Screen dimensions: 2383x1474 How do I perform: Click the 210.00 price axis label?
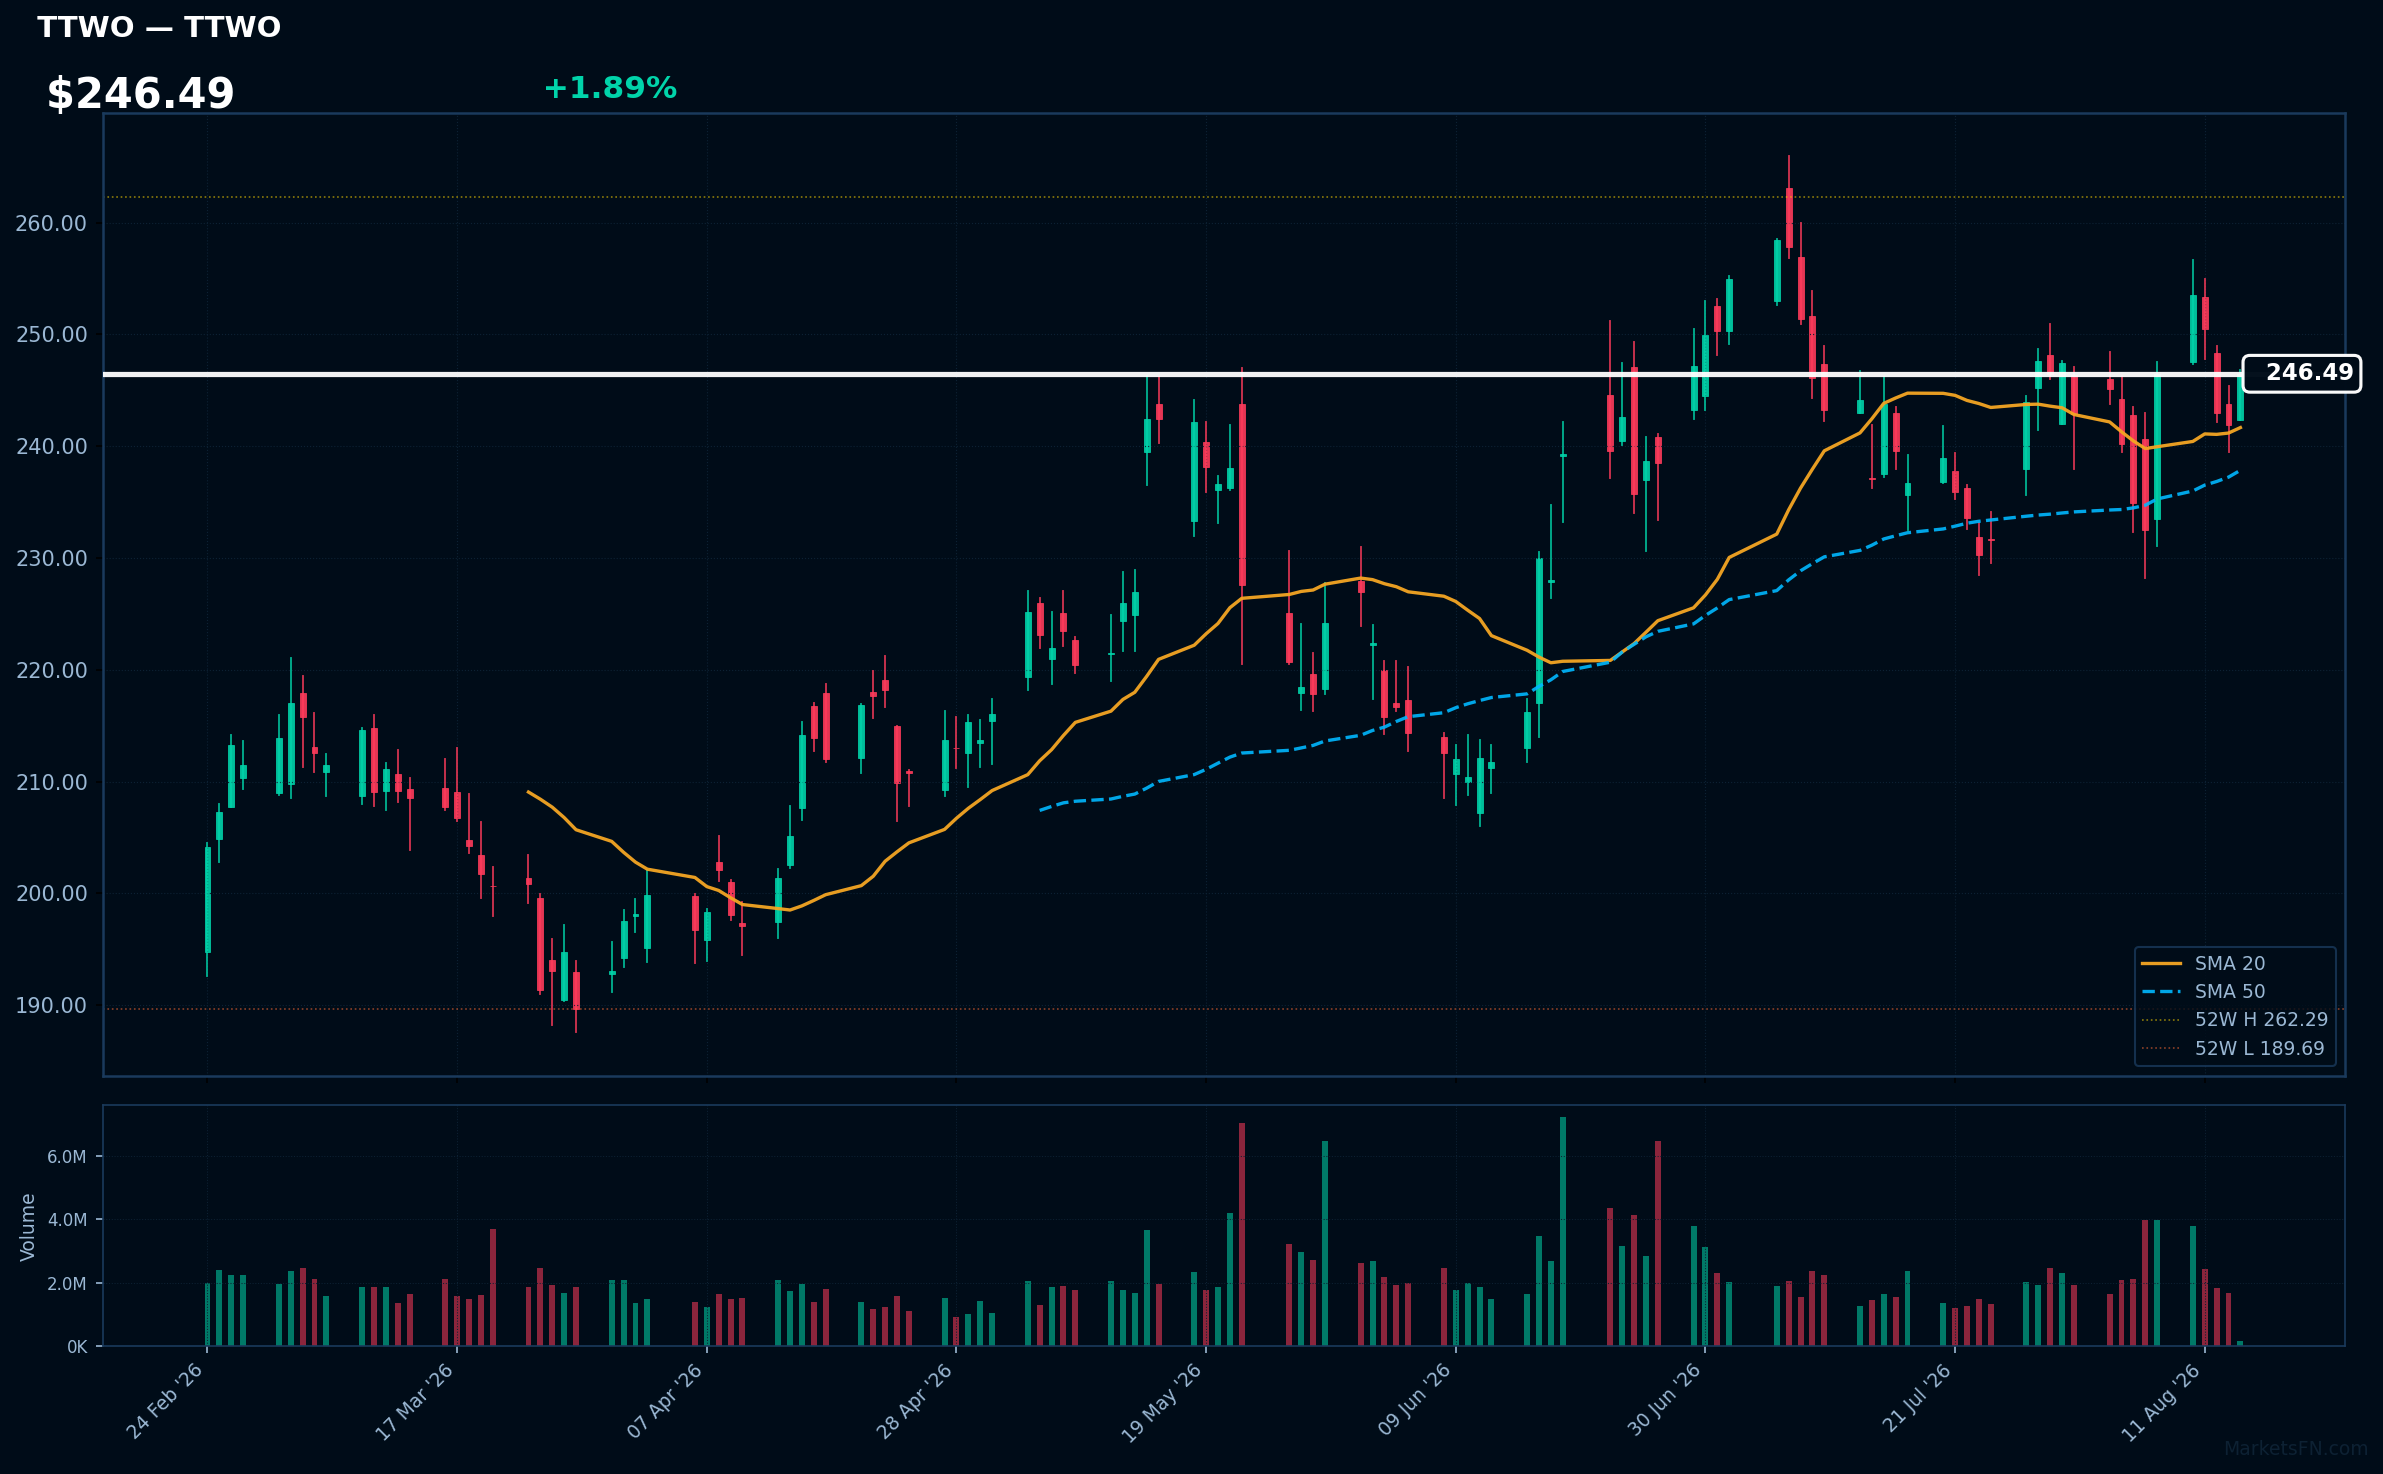[51, 782]
